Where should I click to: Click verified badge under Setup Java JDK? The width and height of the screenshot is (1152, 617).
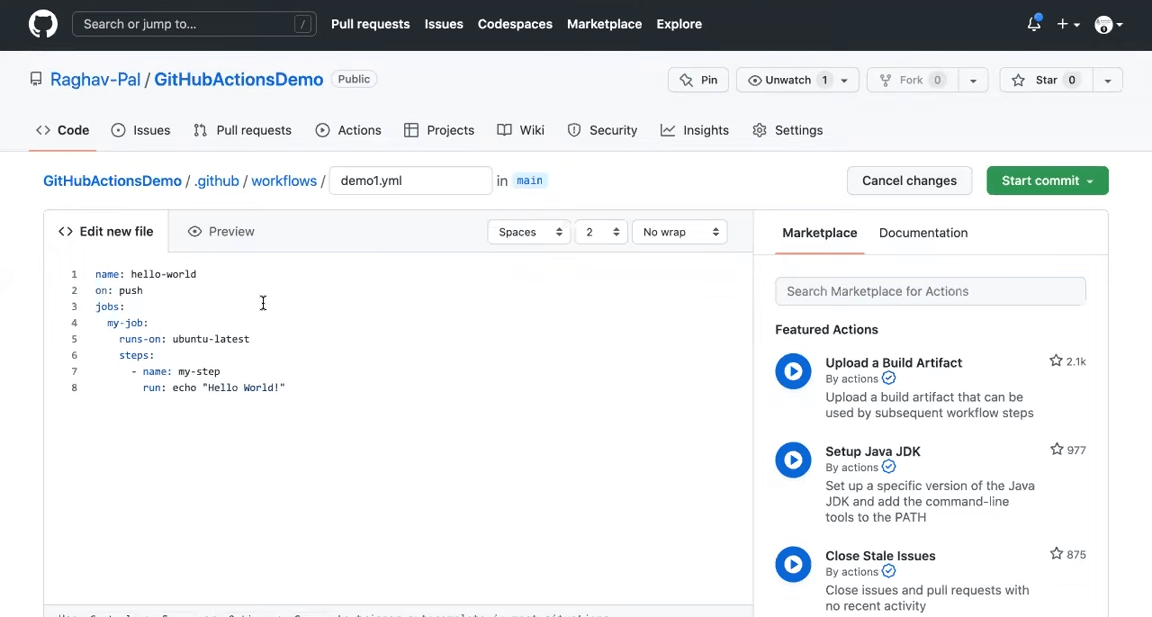tap(889, 467)
